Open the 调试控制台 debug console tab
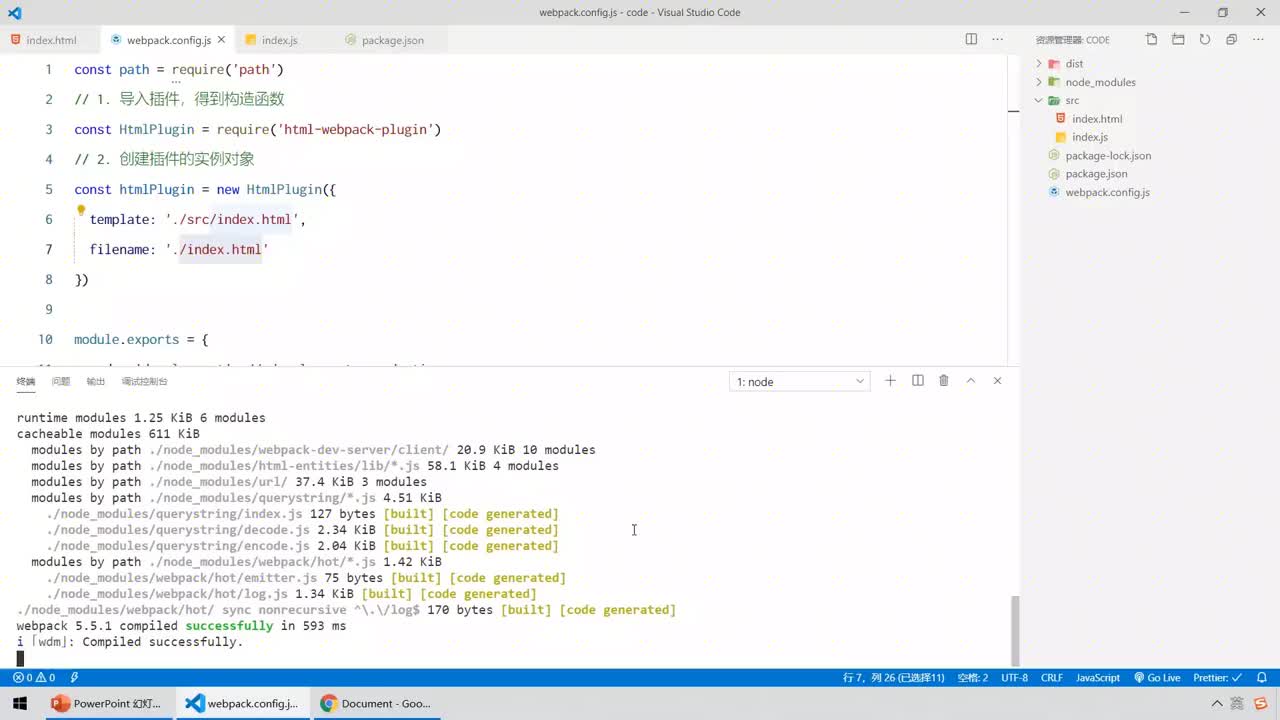The image size is (1280, 720). [145, 381]
